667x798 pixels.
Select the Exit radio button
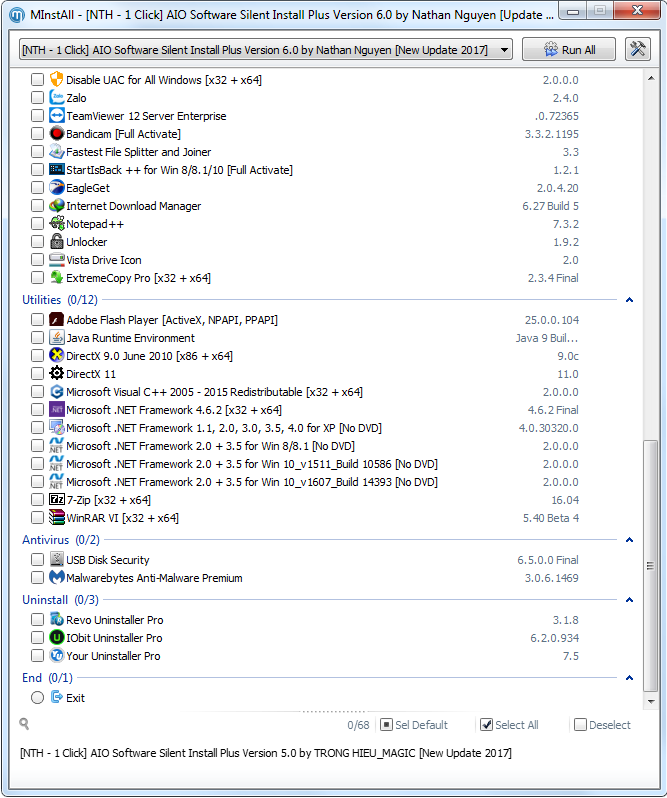(x=37, y=697)
